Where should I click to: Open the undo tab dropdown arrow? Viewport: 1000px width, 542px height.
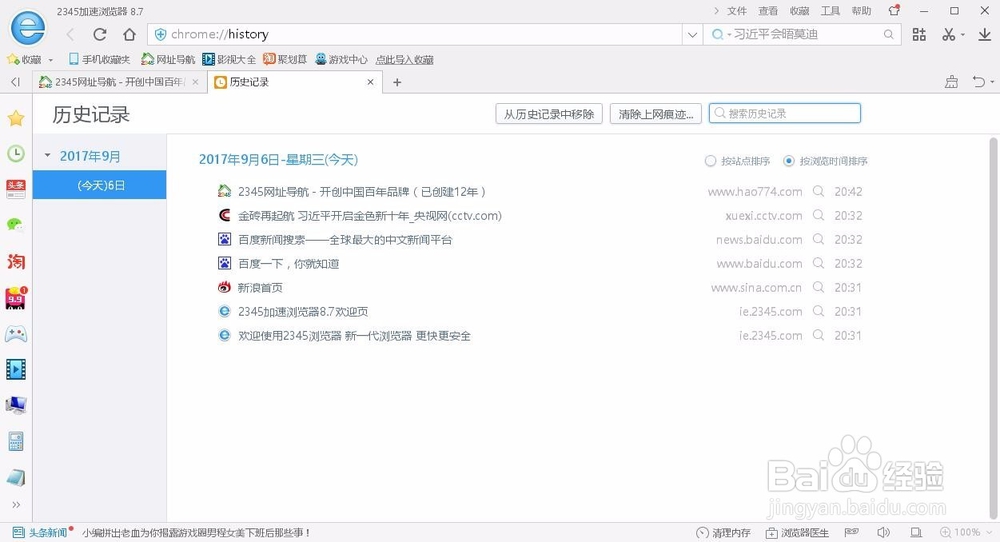coord(992,82)
